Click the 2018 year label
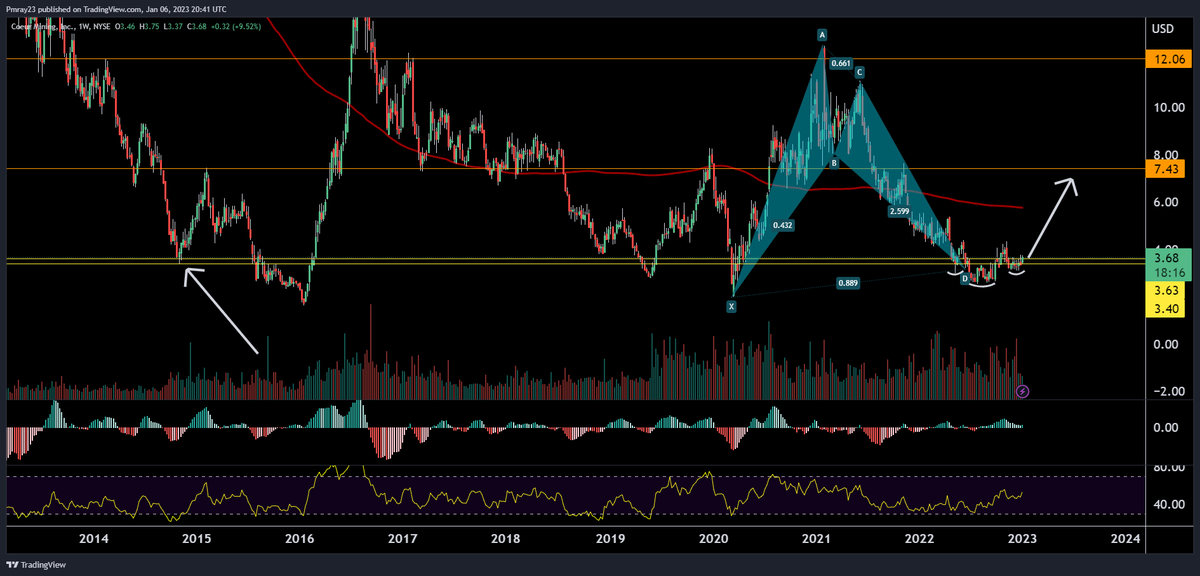 (x=505, y=539)
